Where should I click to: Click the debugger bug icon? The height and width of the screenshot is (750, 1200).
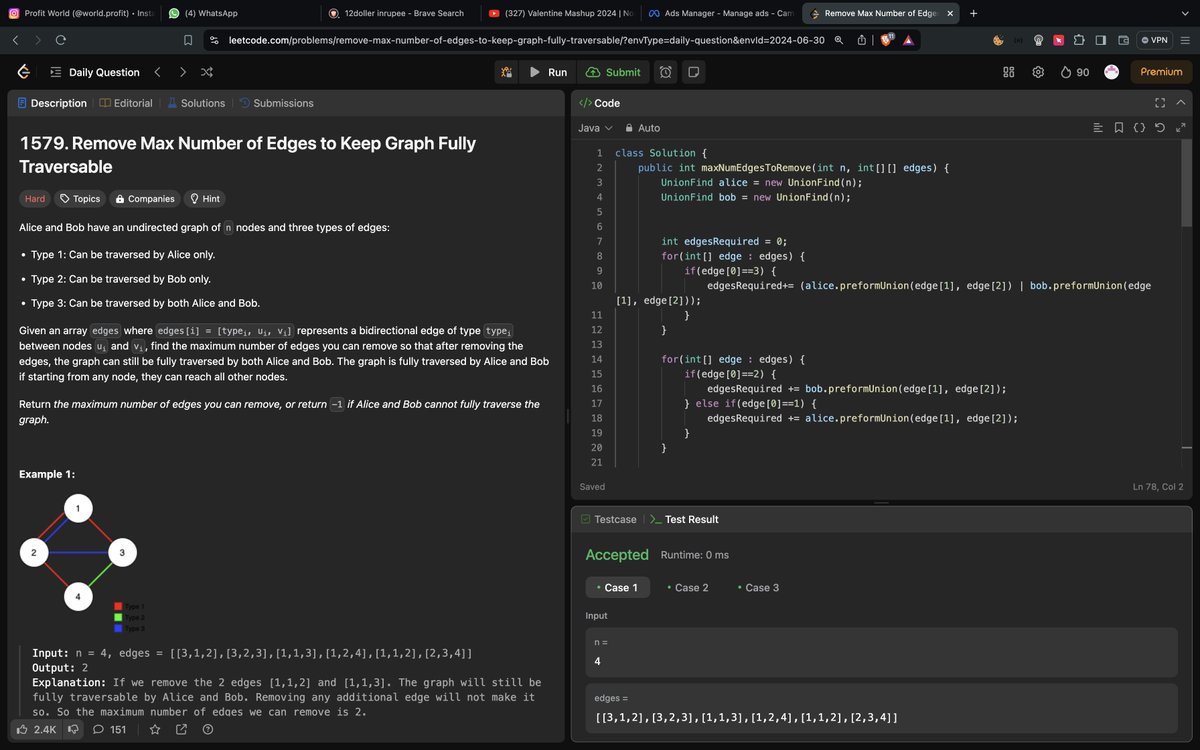click(507, 72)
